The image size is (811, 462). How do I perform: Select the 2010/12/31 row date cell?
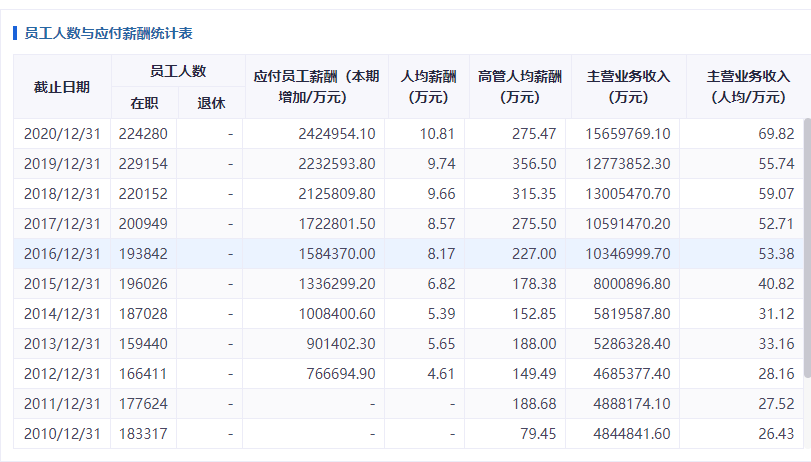pyautogui.click(x=62, y=434)
